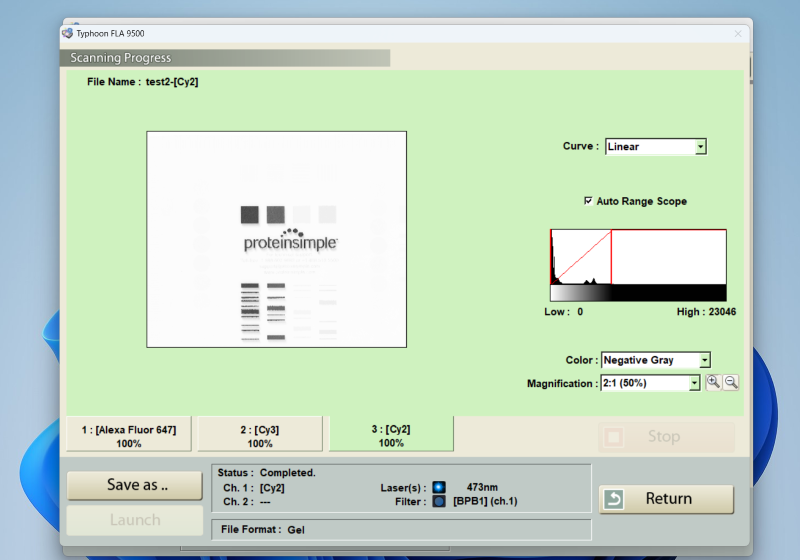This screenshot has height=560, width=800.
Task: Switch to the Alexa Fluor 647 channel tab
Action: (129, 435)
